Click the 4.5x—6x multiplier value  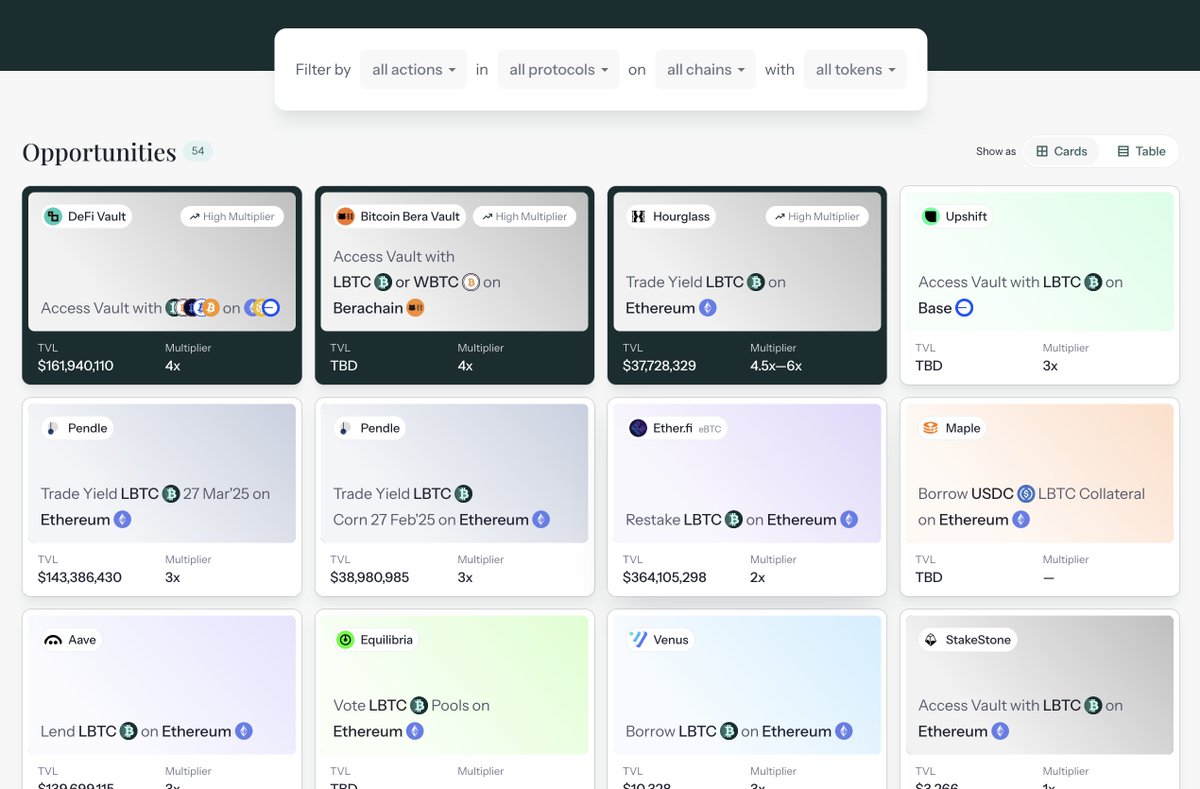776,366
